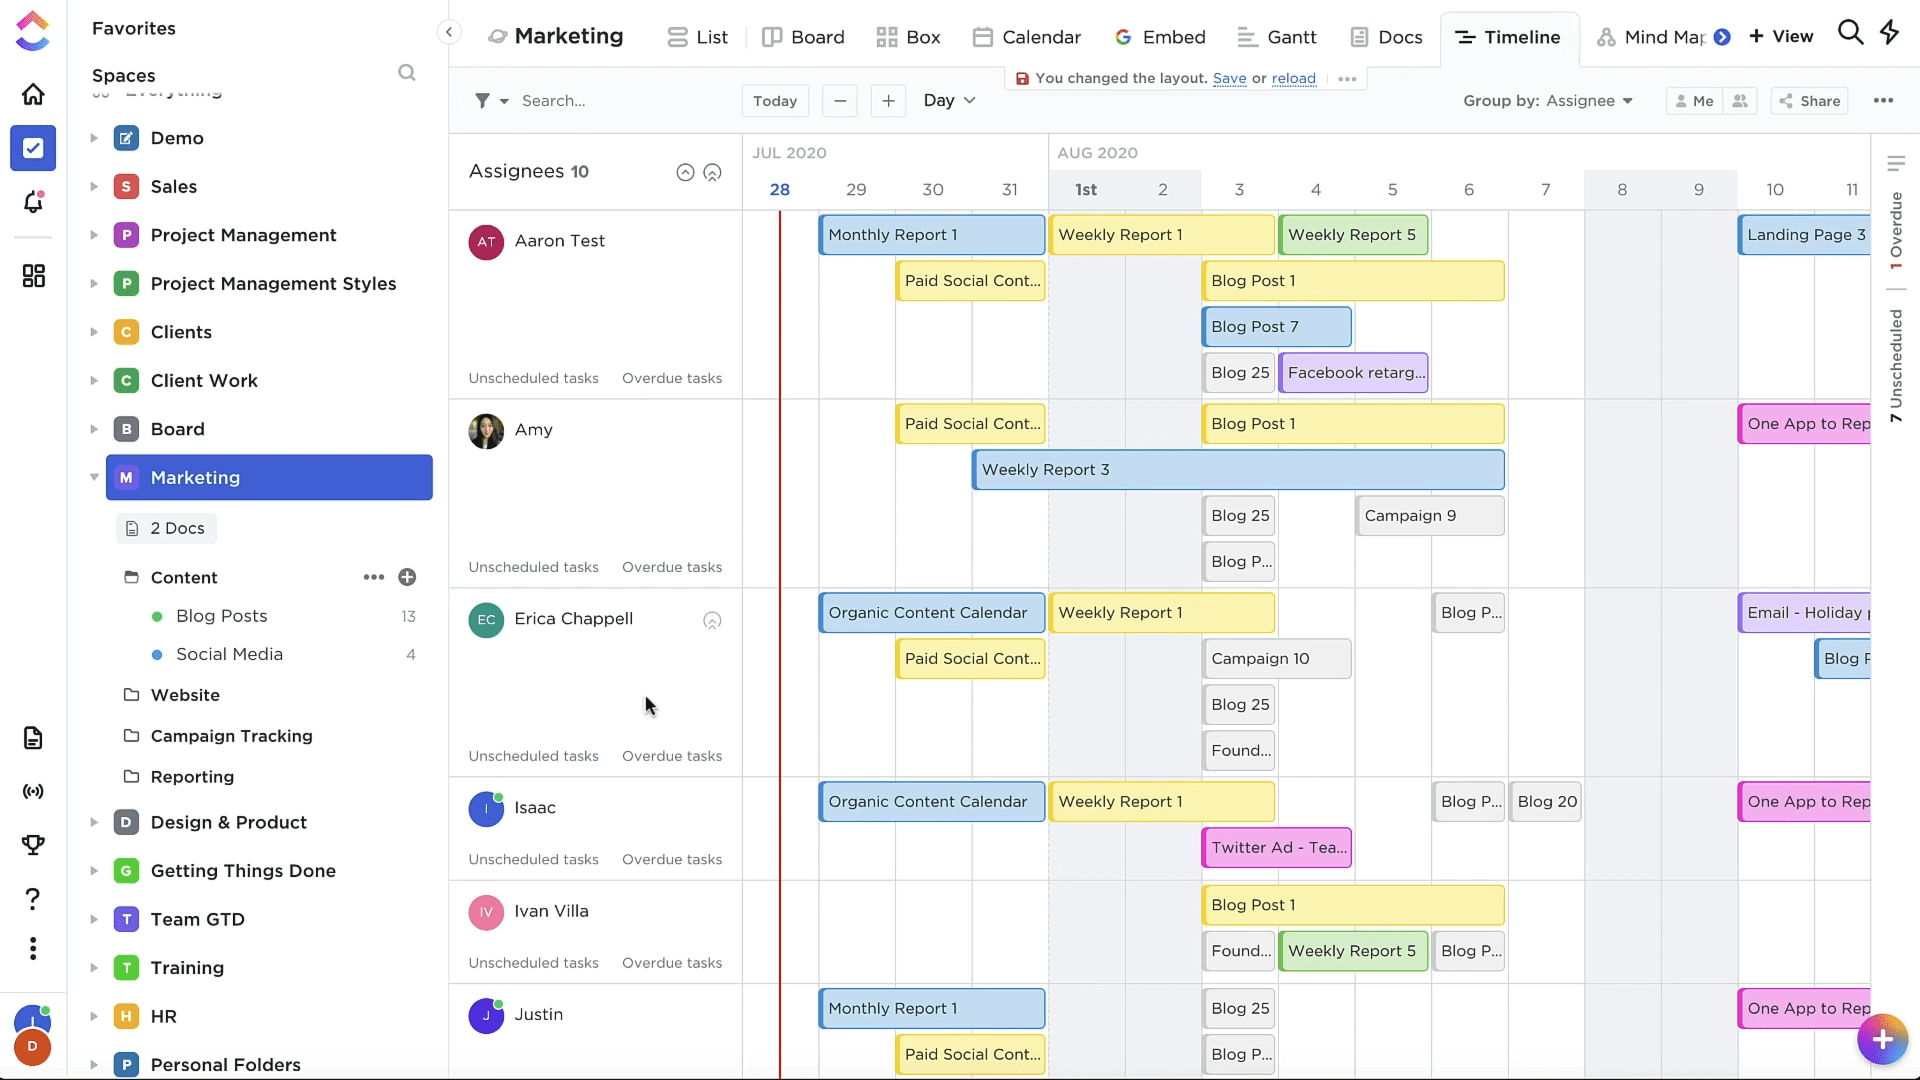The image size is (1920, 1080).
Task: Open Group by Assignee dropdown
Action: tap(1547, 101)
